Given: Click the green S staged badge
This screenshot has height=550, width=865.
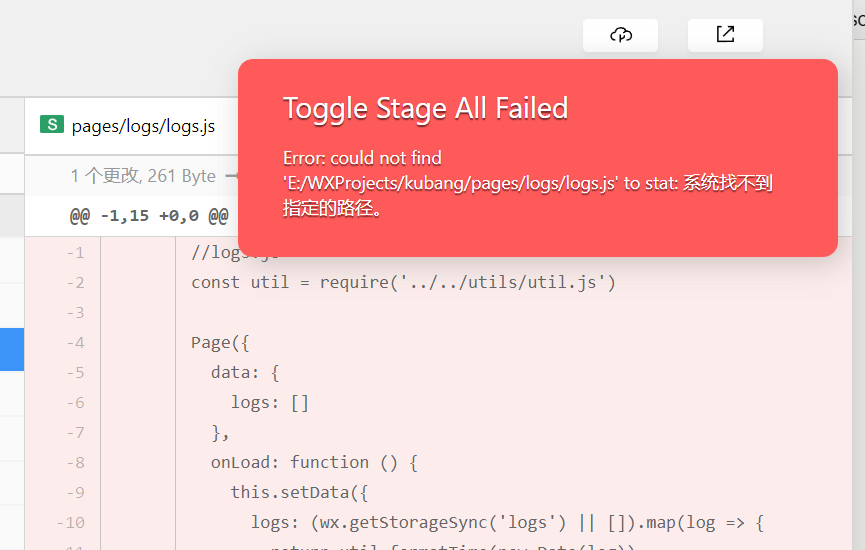Looking at the screenshot, I should pyautogui.click(x=51, y=125).
